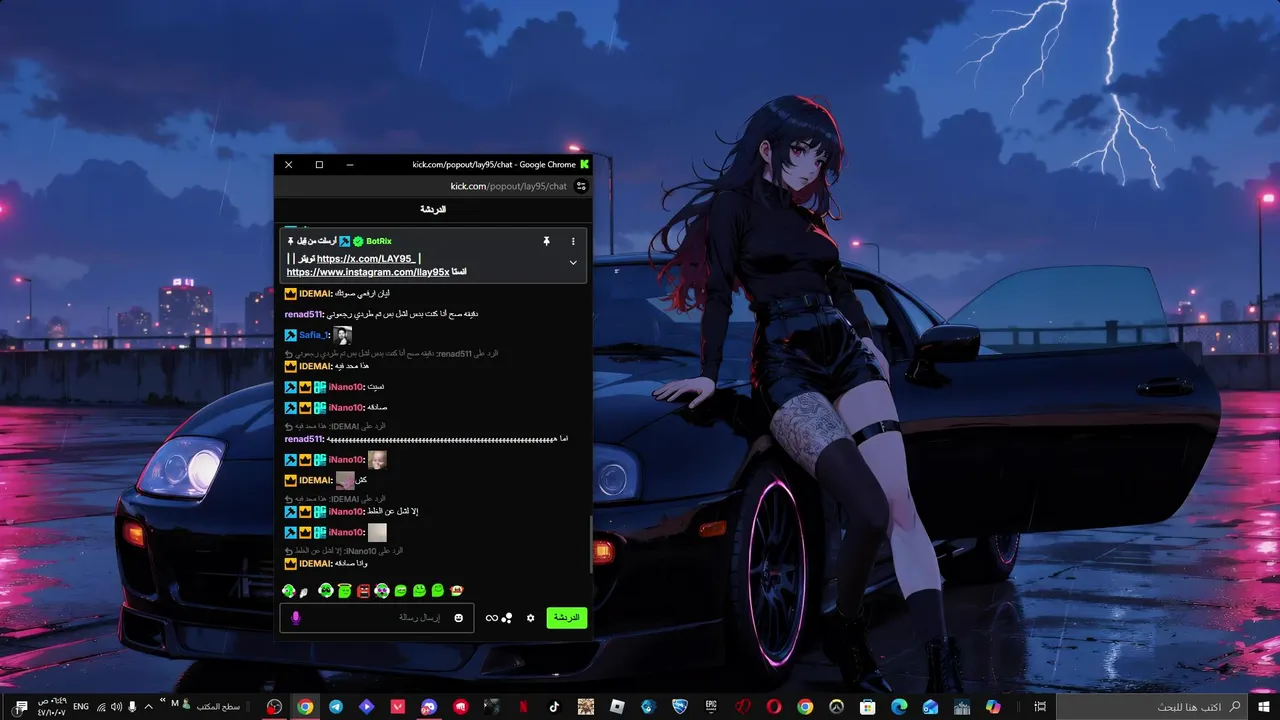
Task: Insert the last red-and-green laughing quick emote
Action: point(457,591)
